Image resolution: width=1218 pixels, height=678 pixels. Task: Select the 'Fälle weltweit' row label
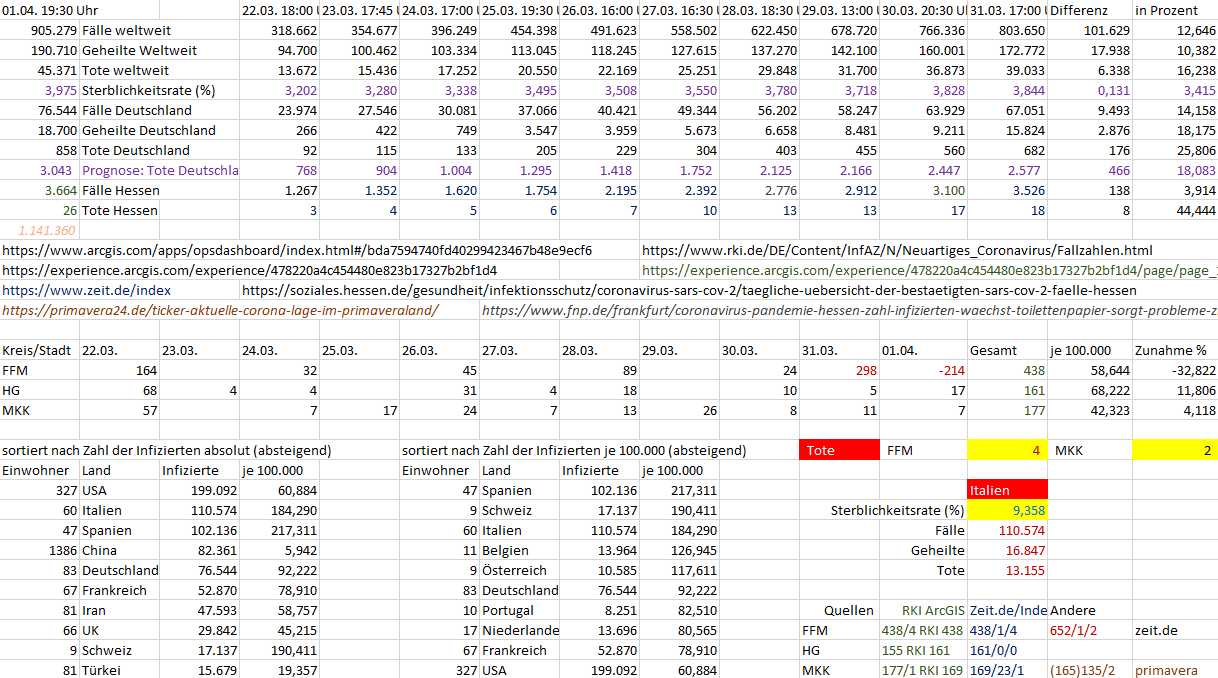(x=127, y=30)
